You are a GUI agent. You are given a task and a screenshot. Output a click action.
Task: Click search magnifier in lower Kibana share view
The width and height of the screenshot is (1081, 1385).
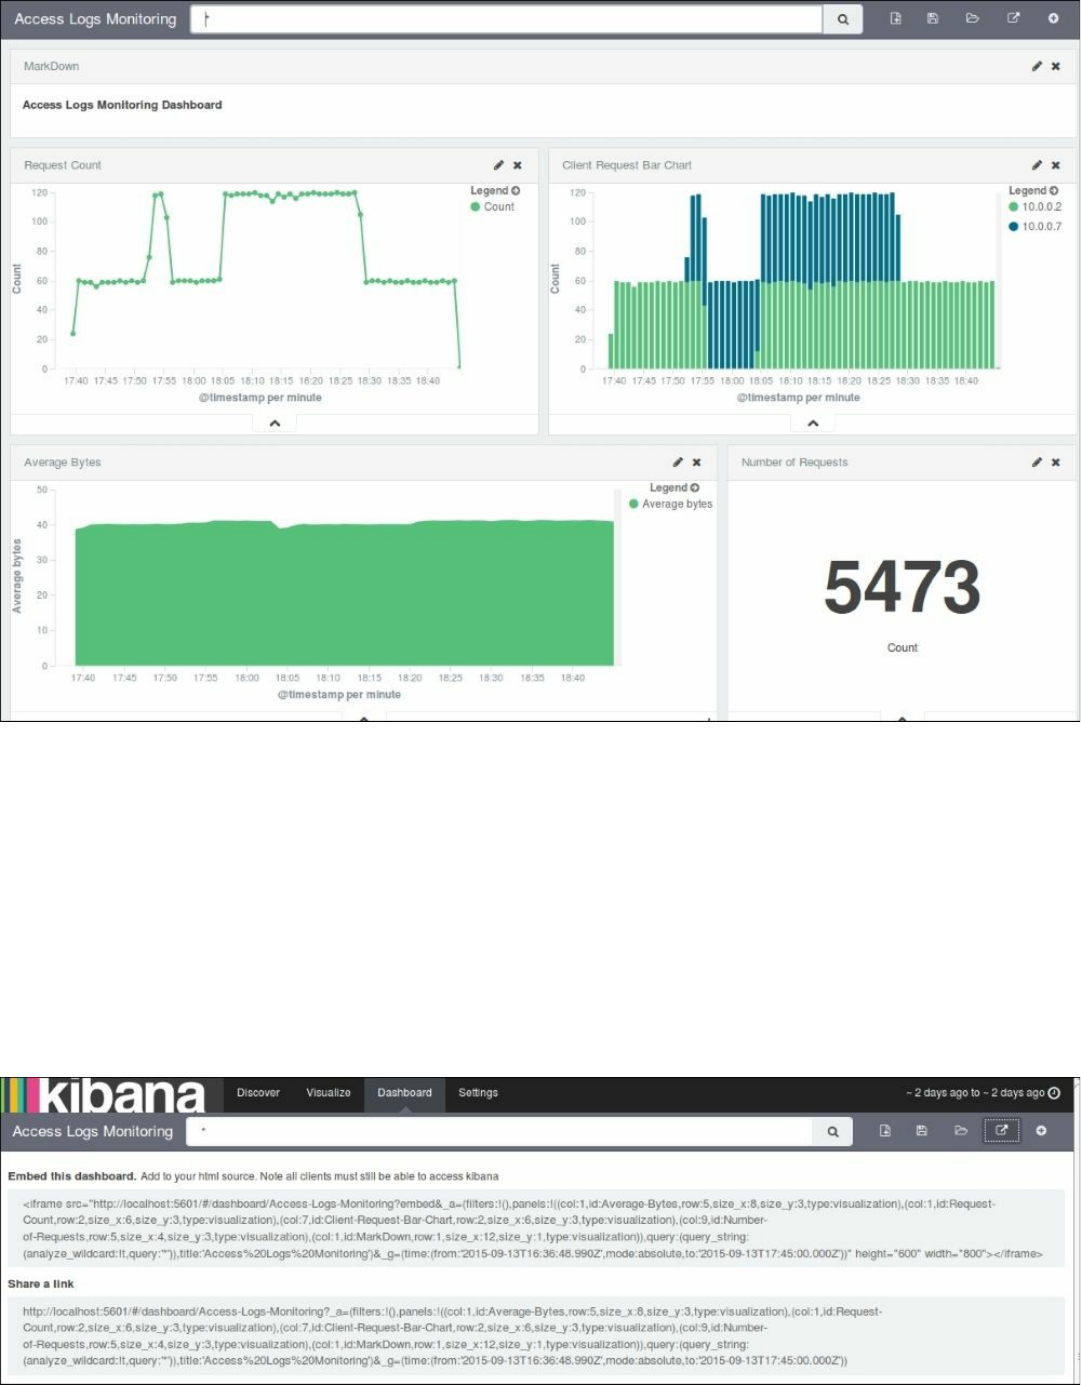(832, 1131)
